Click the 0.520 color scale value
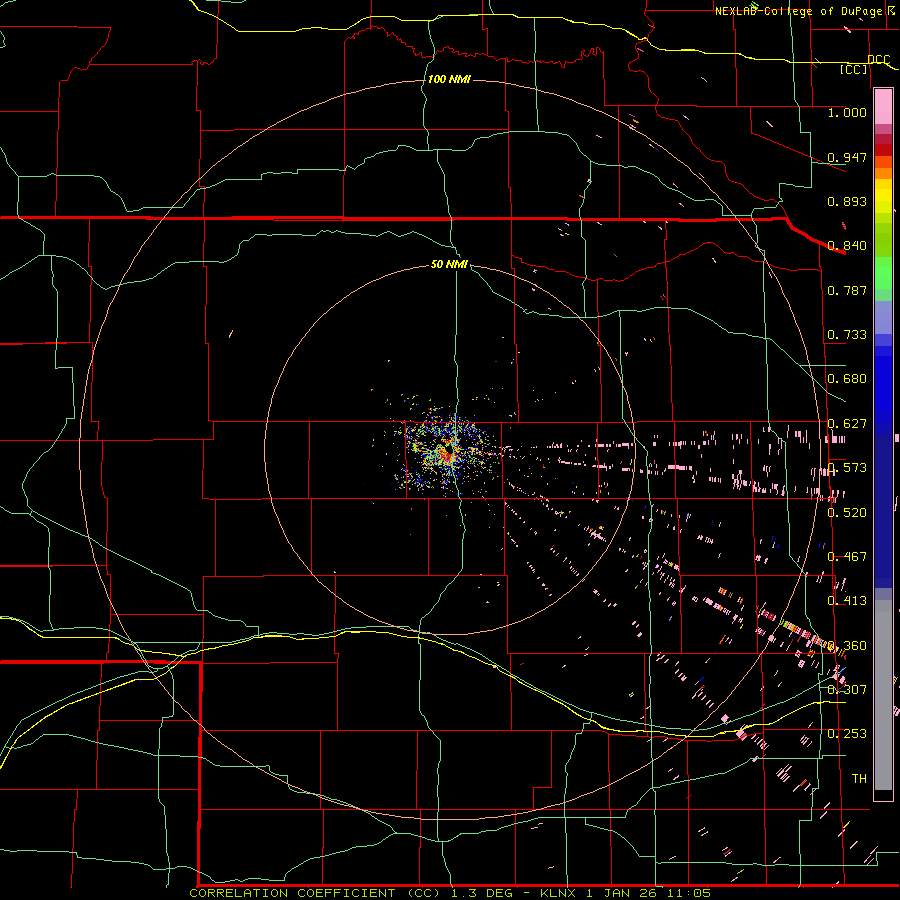 pyautogui.click(x=847, y=513)
